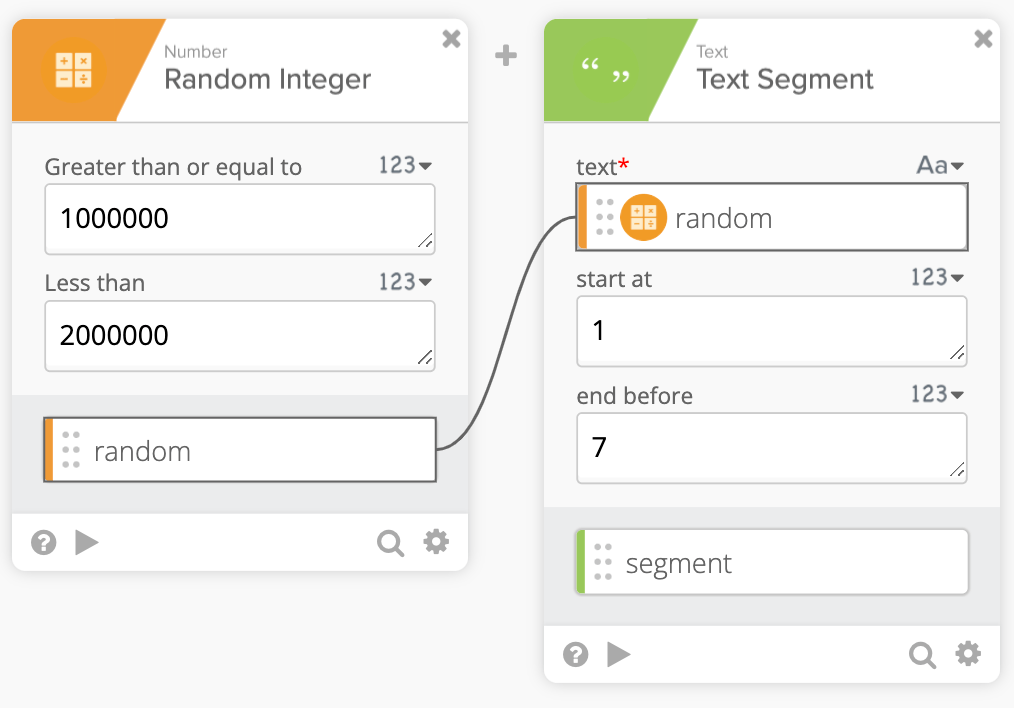Open help for Random Integer card
This screenshot has width=1014, height=708.
tap(43, 542)
